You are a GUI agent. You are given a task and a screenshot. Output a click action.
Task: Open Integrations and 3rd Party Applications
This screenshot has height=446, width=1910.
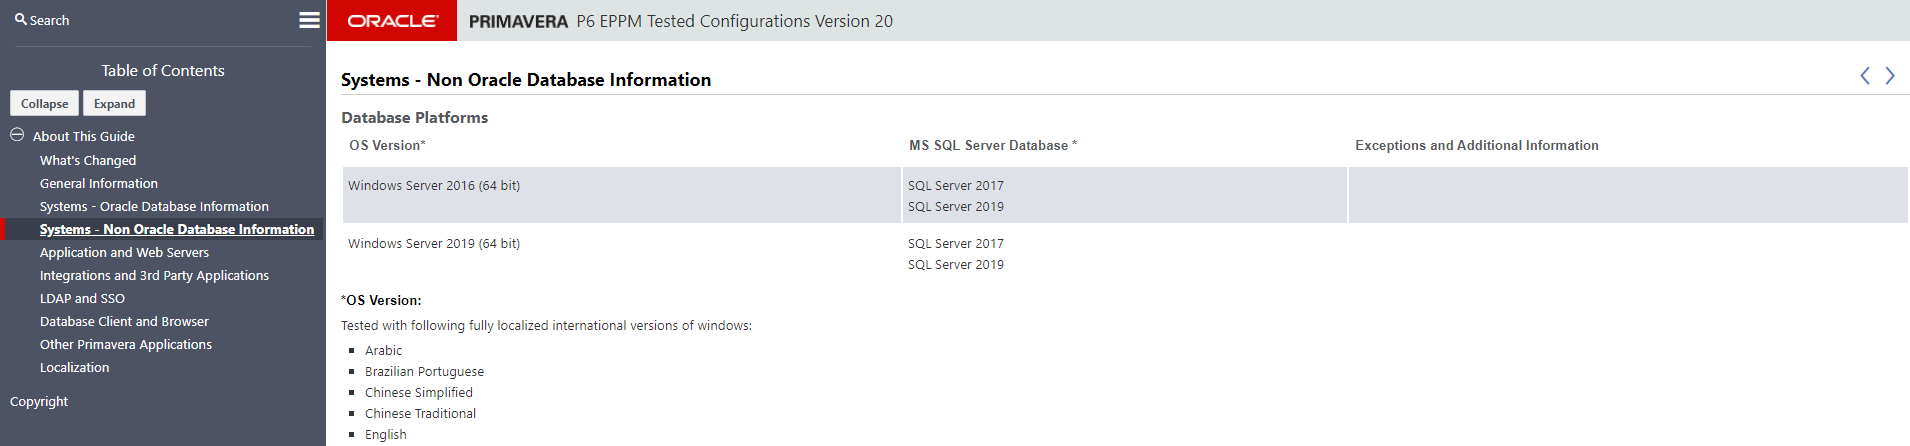(x=154, y=275)
